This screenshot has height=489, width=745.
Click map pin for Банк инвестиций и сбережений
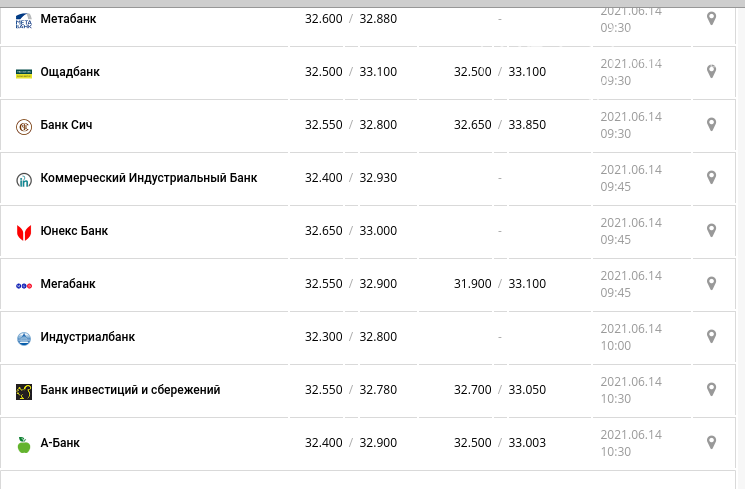point(711,389)
